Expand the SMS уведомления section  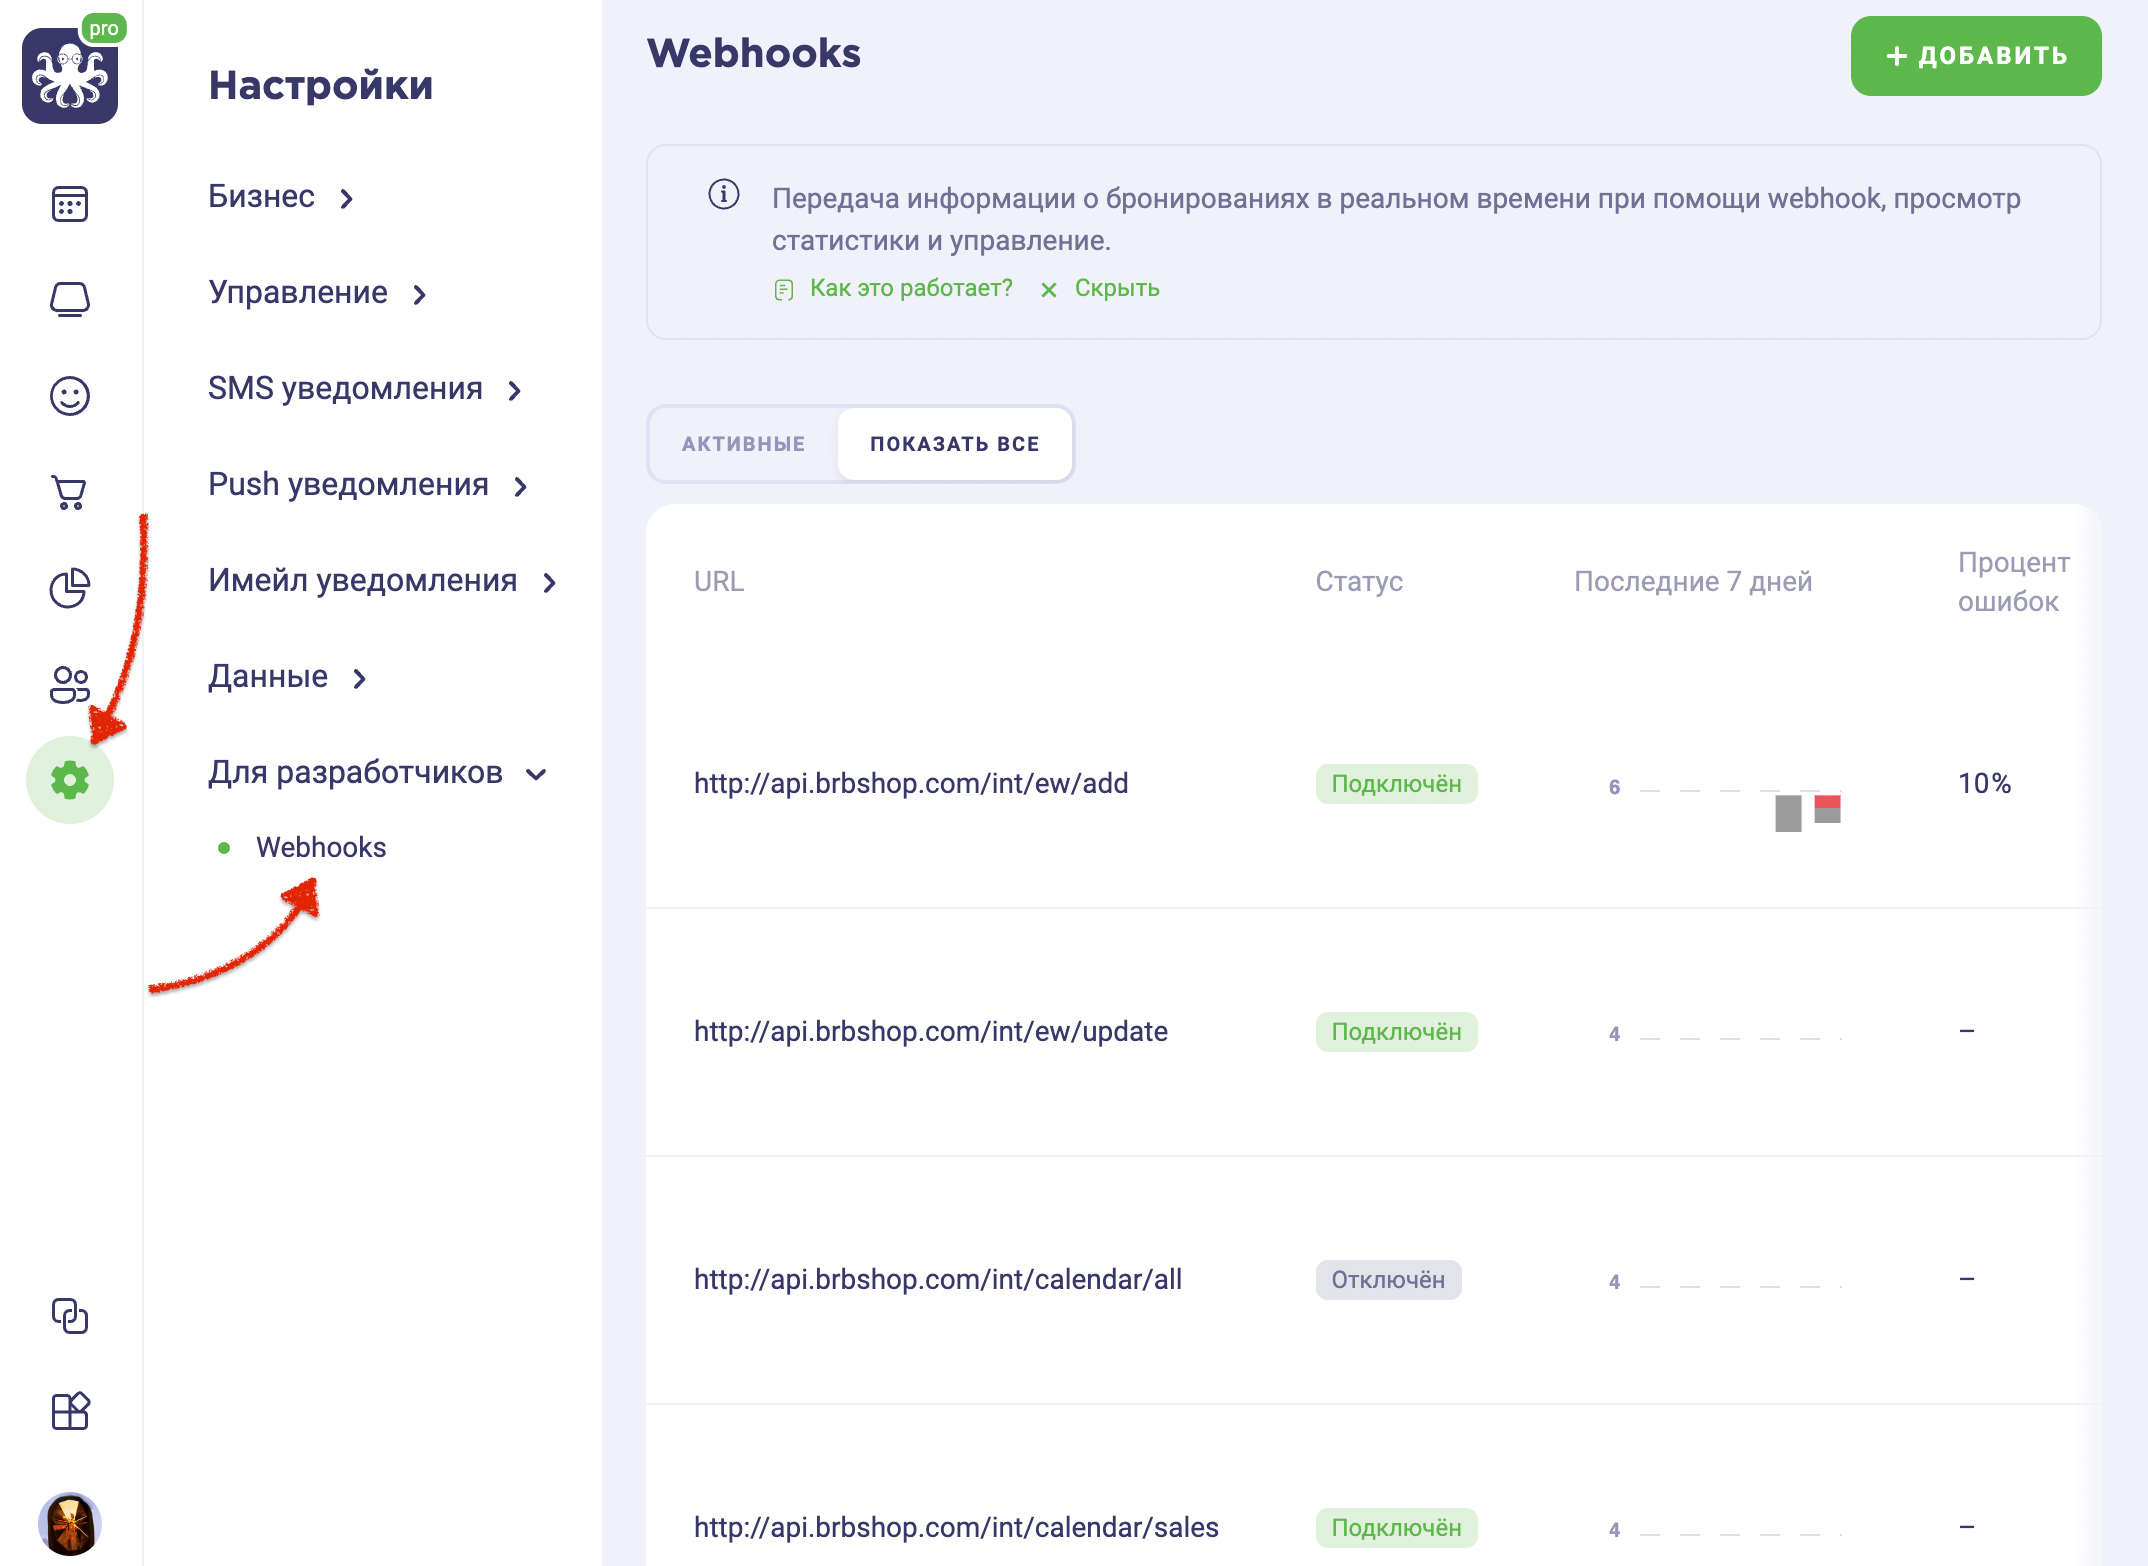pyautogui.click(x=365, y=389)
